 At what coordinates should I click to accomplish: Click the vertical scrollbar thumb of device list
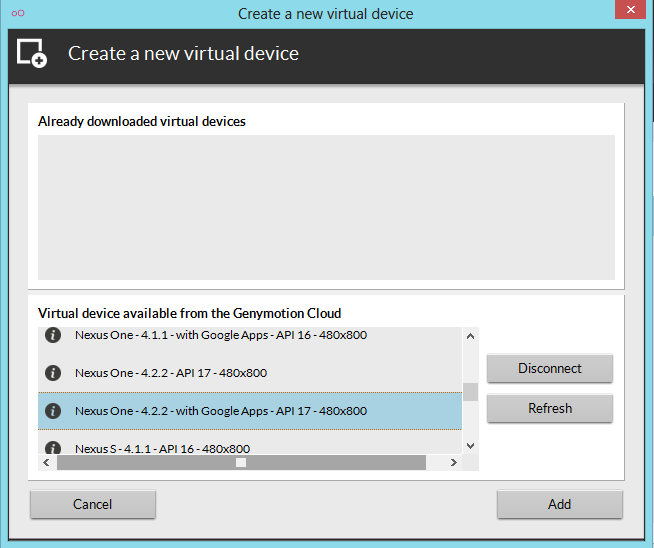(x=470, y=392)
